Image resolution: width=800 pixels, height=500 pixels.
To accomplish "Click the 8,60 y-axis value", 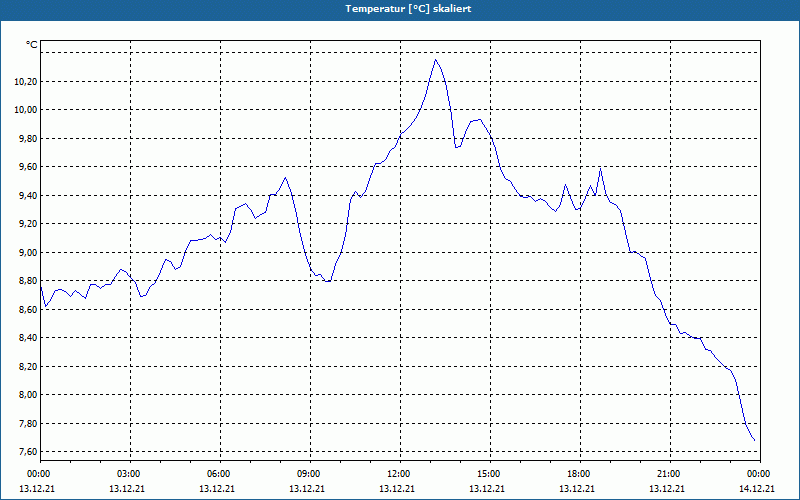I will [30, 309].
